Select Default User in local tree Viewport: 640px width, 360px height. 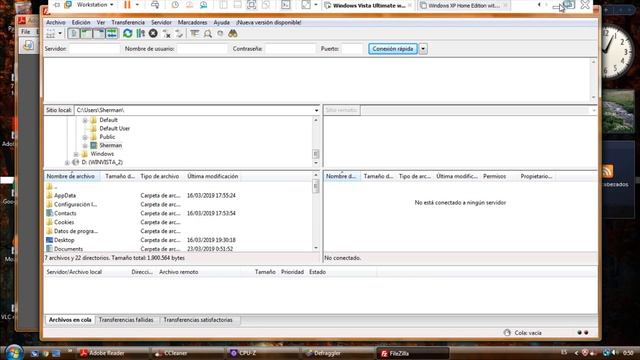[x=114, y=129]
